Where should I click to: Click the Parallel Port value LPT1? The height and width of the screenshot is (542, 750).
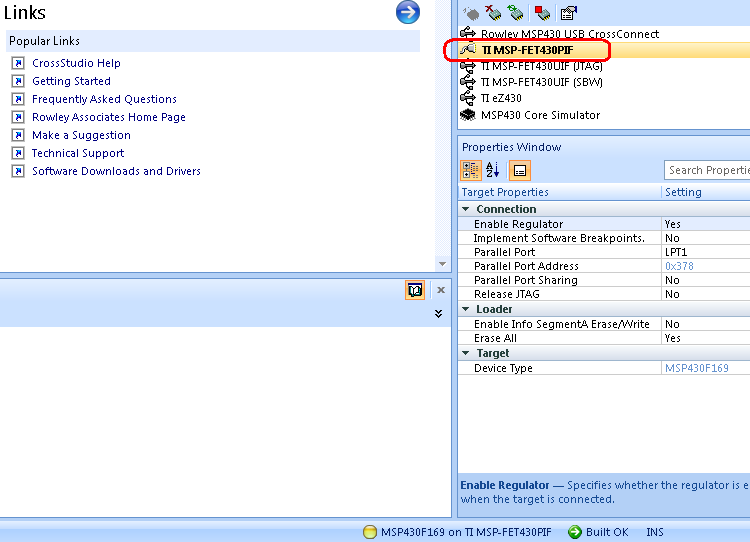[x=676, y=252]
